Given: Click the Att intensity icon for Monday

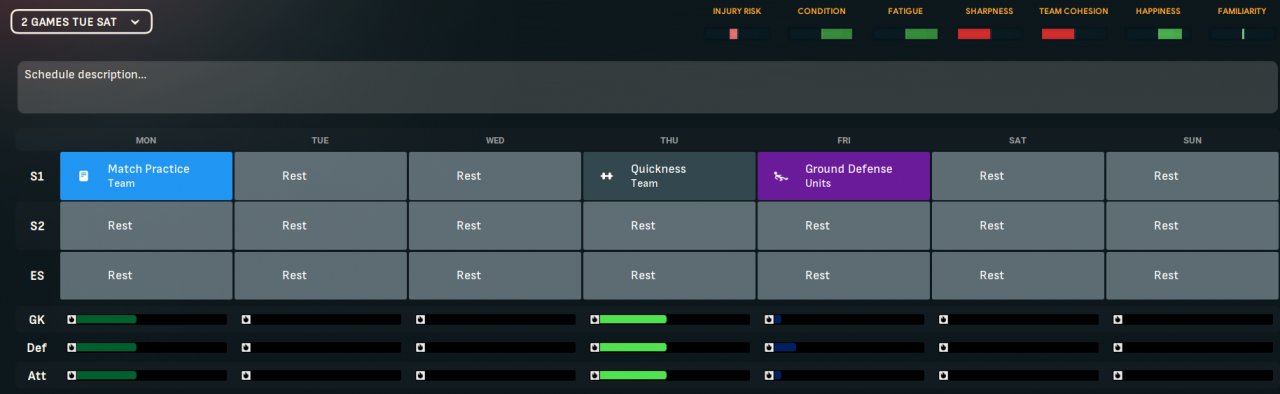Looking at the screenshot, I should tap(71, 376).
